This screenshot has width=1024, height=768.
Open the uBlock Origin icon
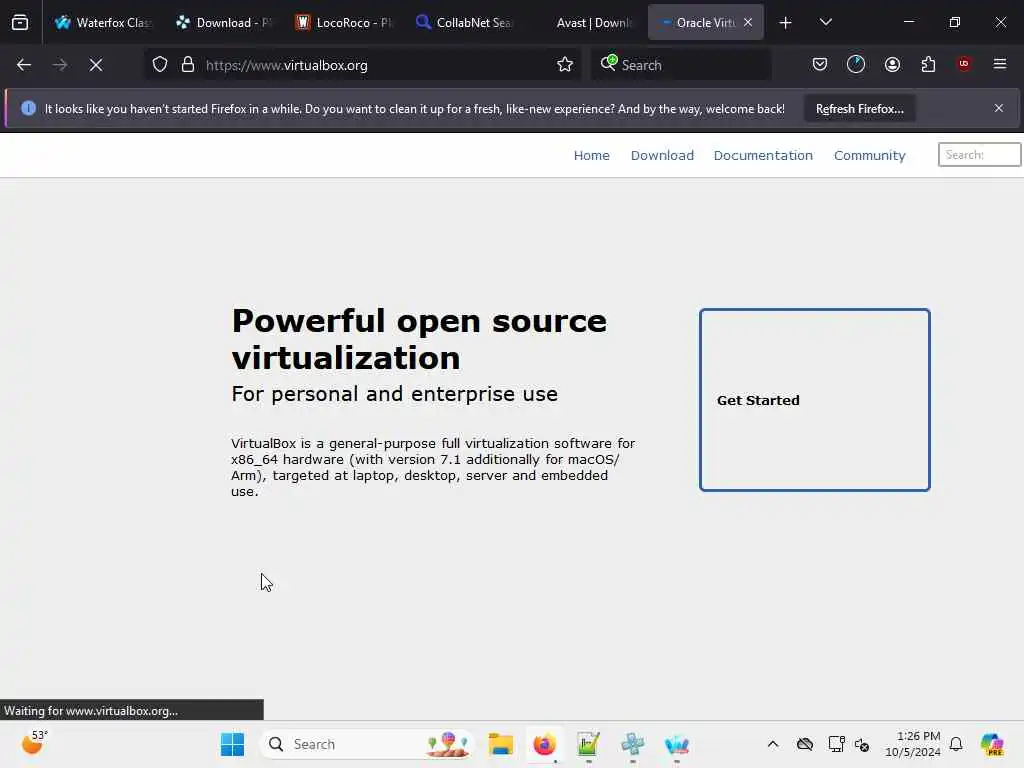(964, 64)
